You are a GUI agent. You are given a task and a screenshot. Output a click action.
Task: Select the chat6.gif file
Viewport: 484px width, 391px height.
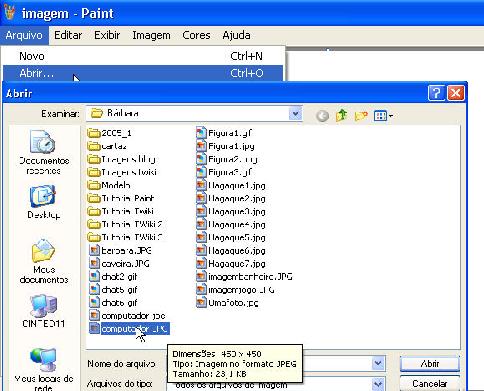(x=113, y=303)
